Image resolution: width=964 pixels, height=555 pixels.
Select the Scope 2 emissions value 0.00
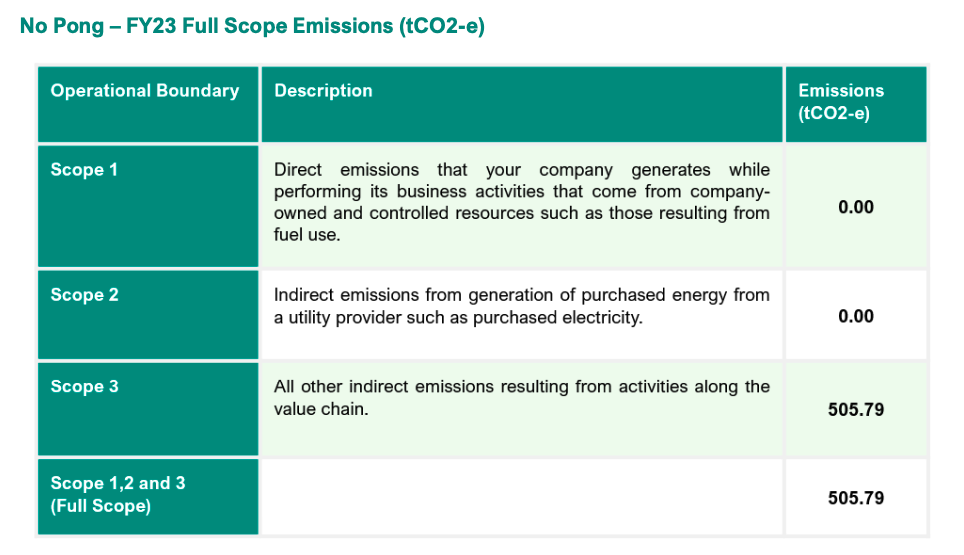[x=856, y=317]
